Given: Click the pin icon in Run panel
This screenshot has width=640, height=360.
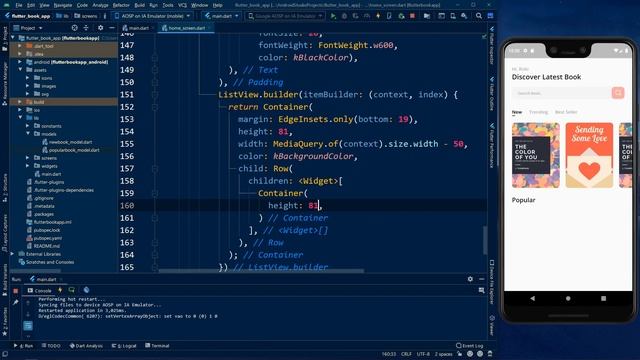Looking at the screenshot, I should [x=16, y=302].
